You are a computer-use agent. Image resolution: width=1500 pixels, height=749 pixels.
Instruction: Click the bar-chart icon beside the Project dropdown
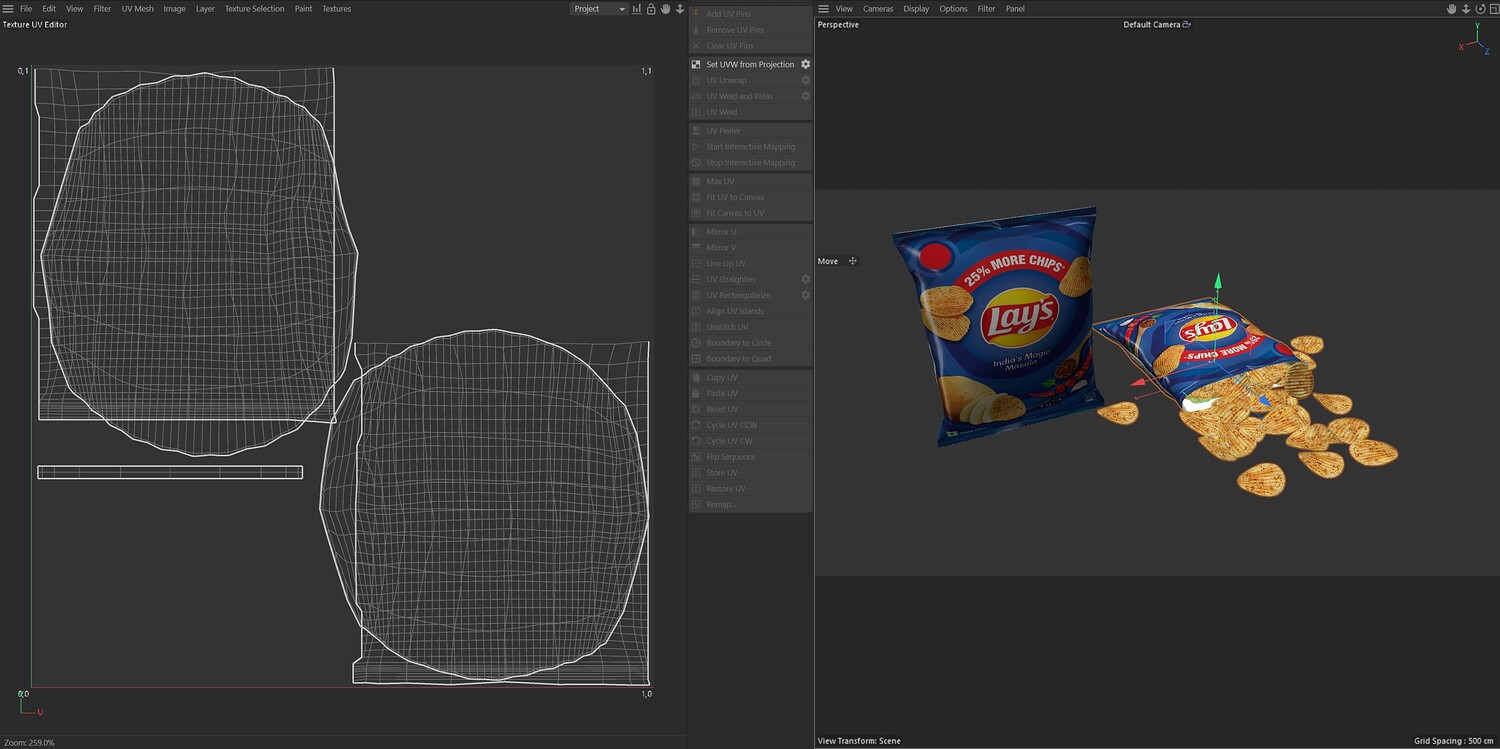coord(637,9)
